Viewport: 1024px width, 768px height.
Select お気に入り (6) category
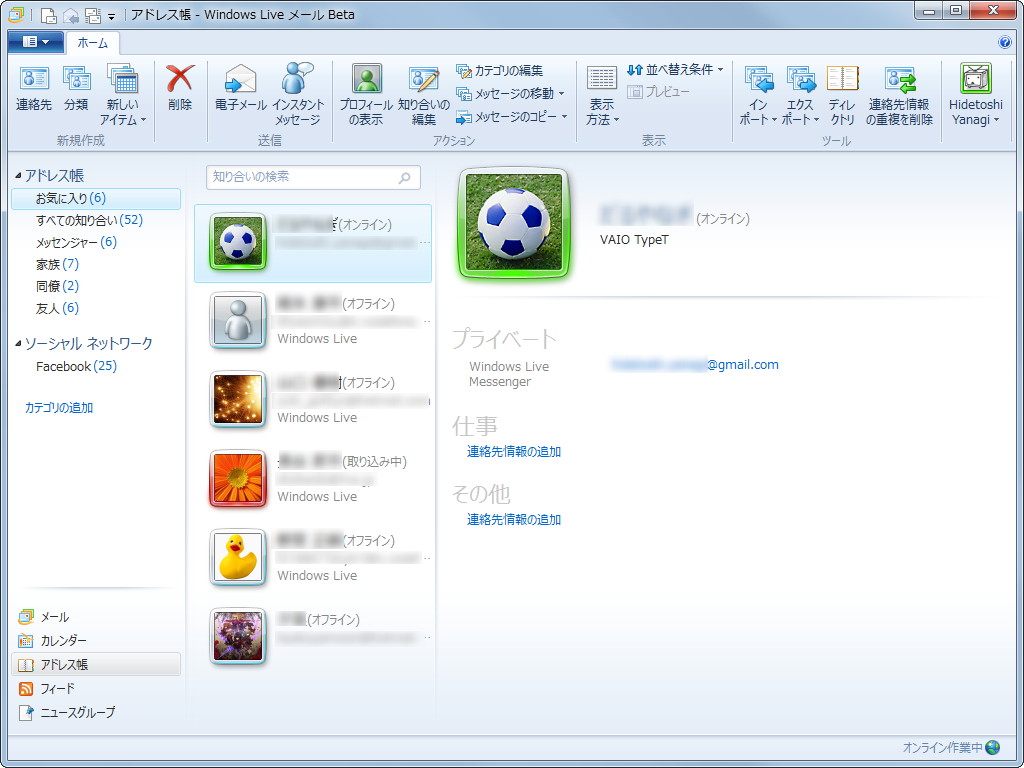96,199
